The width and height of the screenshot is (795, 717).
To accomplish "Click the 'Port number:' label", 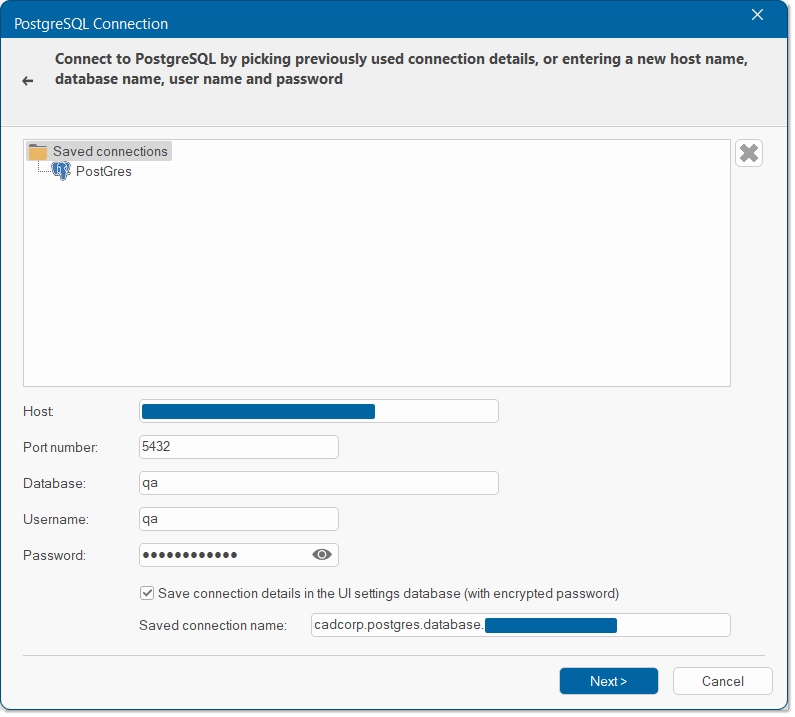I will tap(60, 447).
